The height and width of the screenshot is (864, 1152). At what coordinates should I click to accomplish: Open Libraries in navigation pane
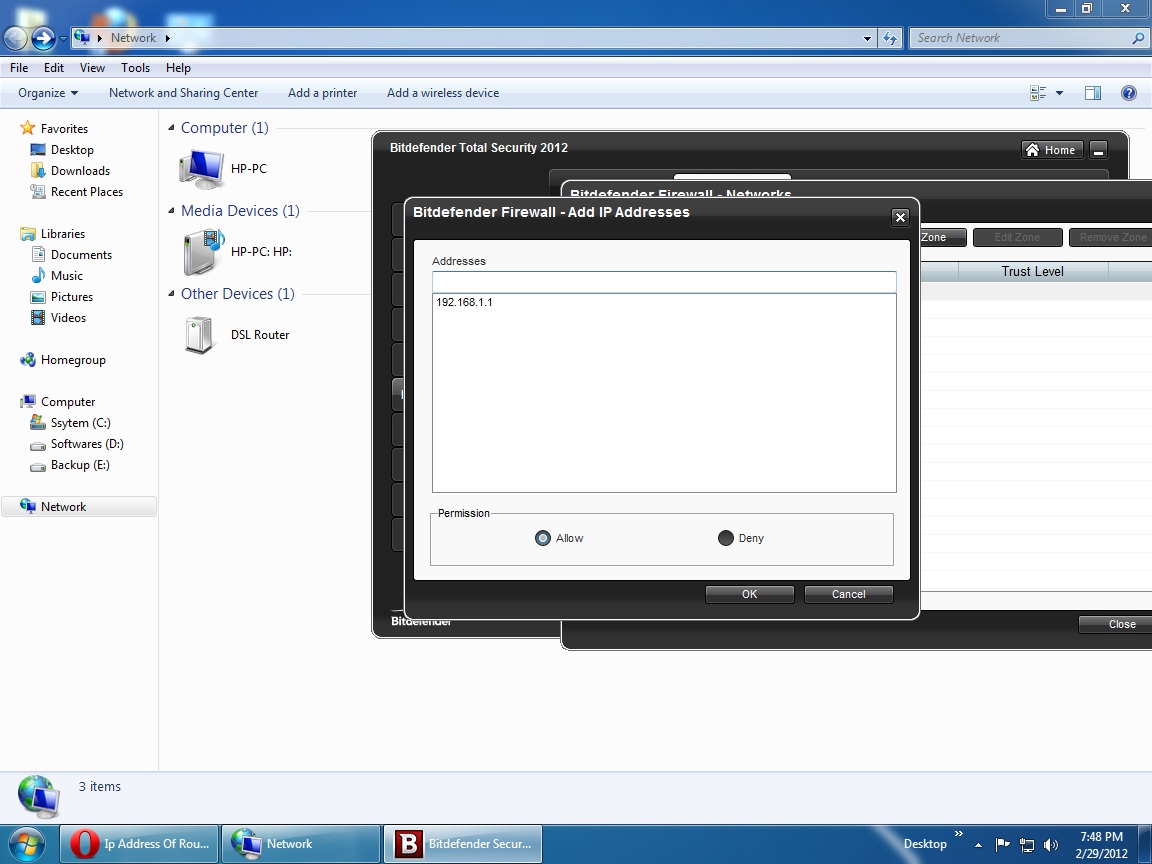point(62,234)
